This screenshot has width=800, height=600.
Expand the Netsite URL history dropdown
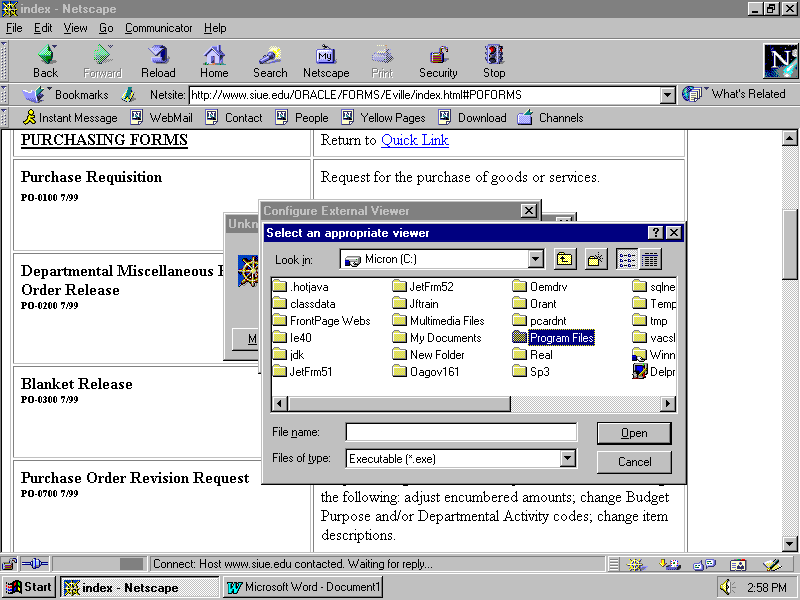coord(668,95)
